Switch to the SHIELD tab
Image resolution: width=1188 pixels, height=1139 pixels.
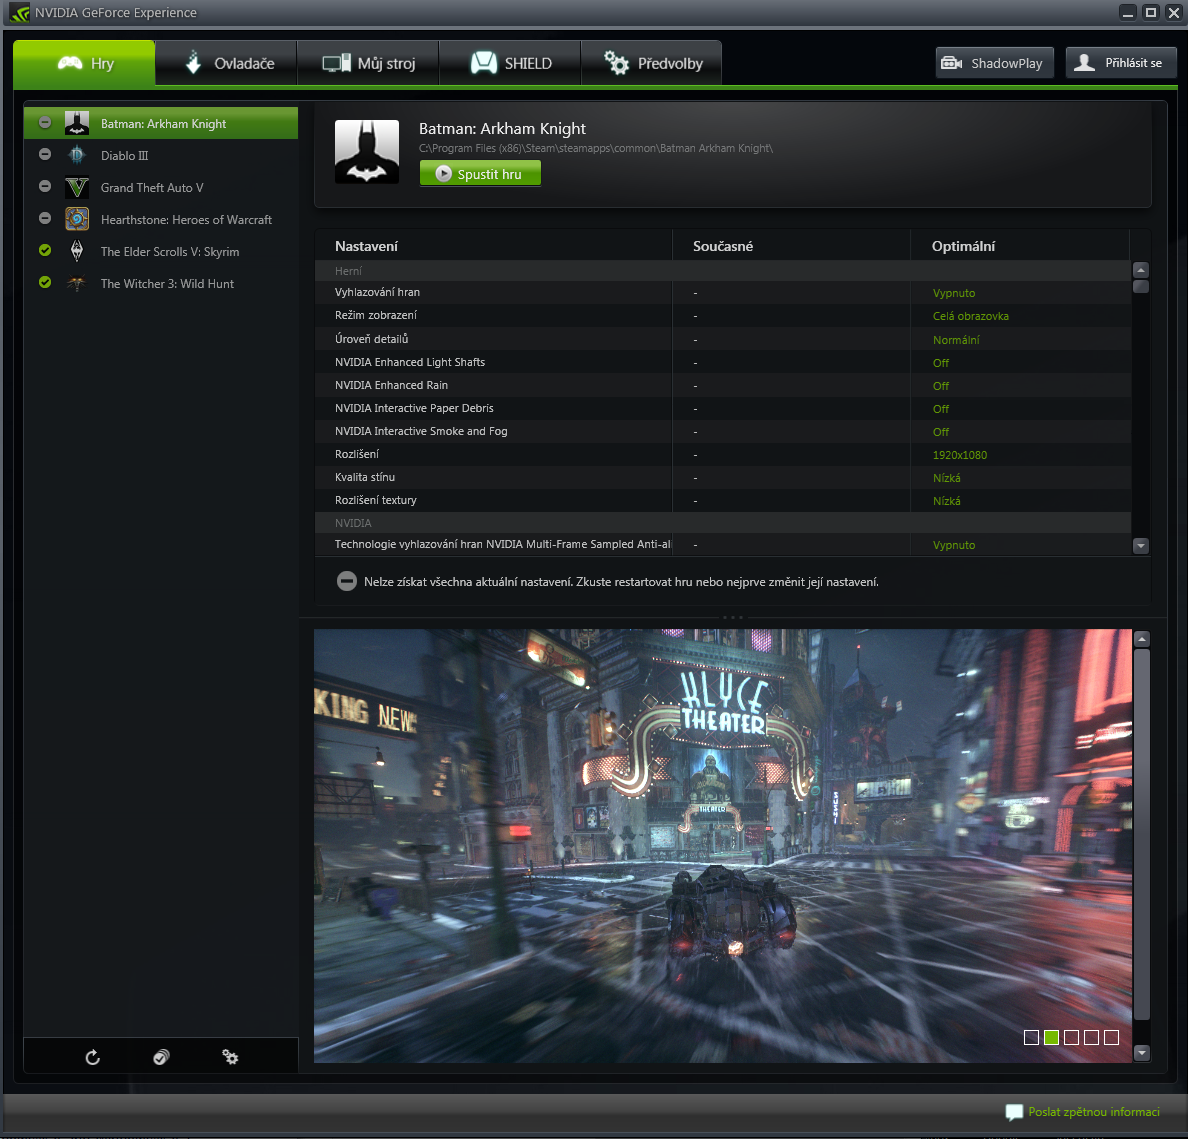(x=510, y=64)
